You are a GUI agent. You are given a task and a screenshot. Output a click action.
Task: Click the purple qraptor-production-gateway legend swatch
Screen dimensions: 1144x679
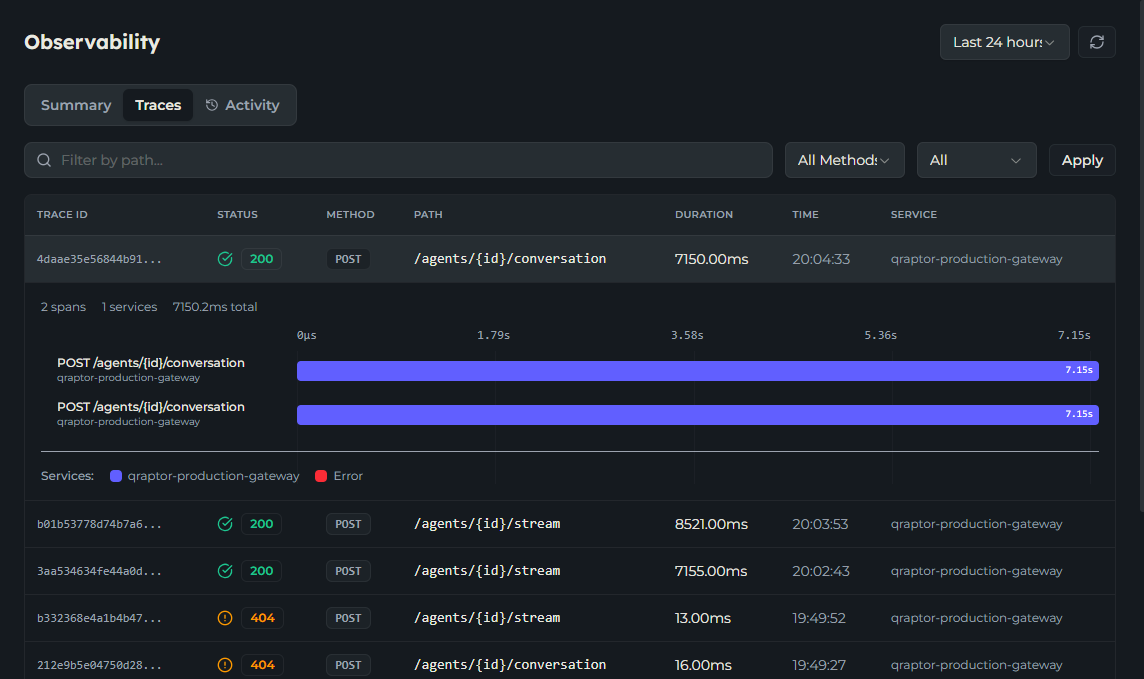tap(115, 476)
